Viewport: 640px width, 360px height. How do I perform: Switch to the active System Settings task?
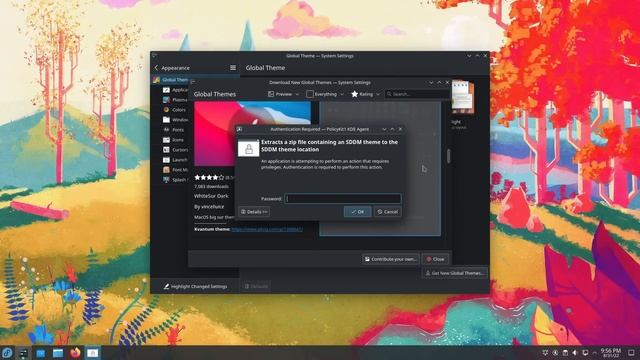pos(93,353)
